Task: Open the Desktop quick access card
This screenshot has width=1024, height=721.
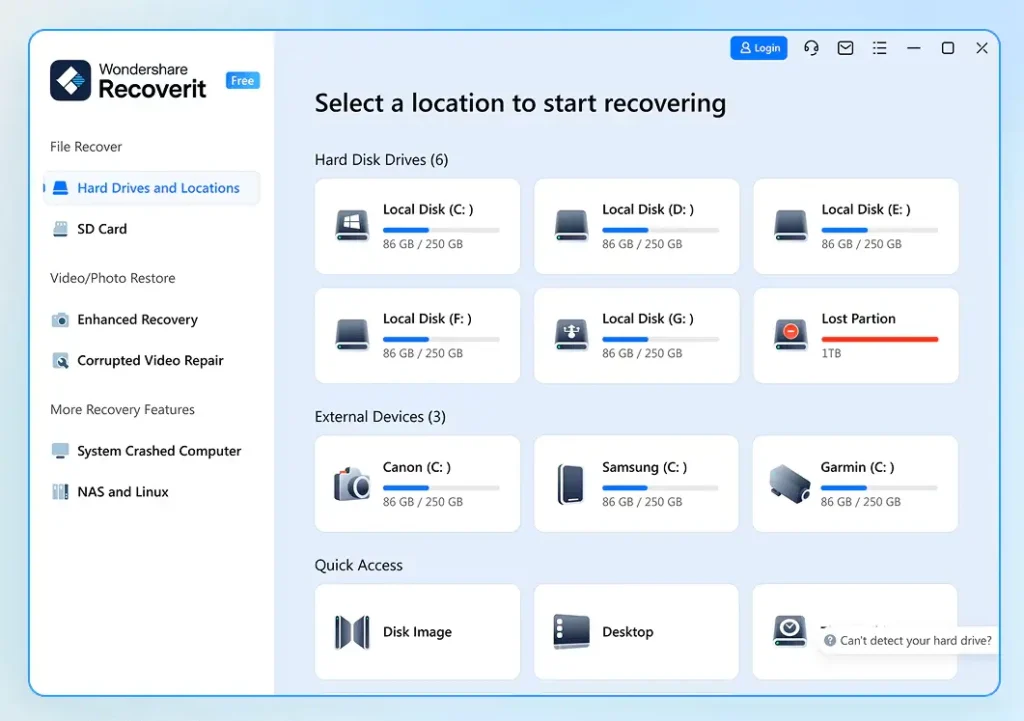Action: point(636,632)
